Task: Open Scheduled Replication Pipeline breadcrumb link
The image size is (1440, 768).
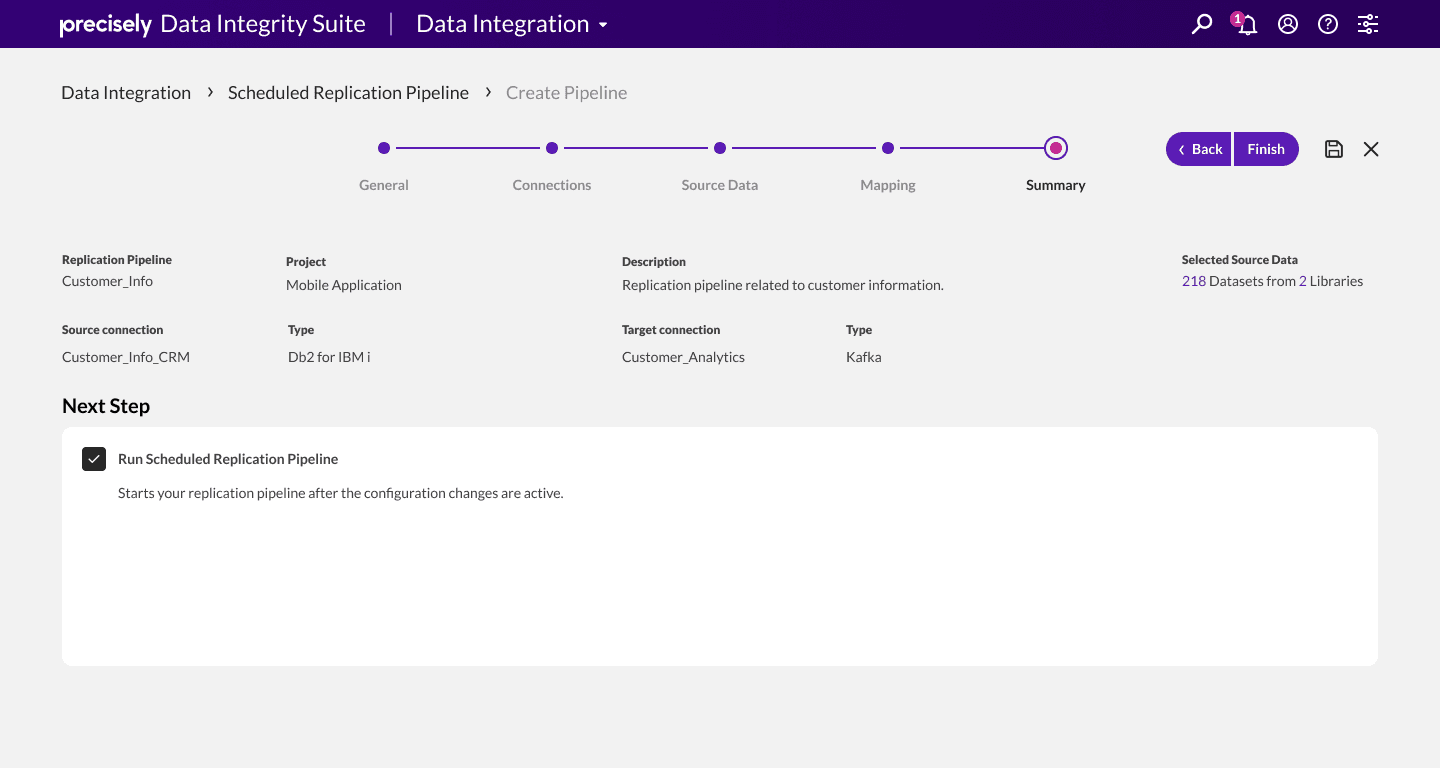Action: pyautogui.click(x=348, y=93)
